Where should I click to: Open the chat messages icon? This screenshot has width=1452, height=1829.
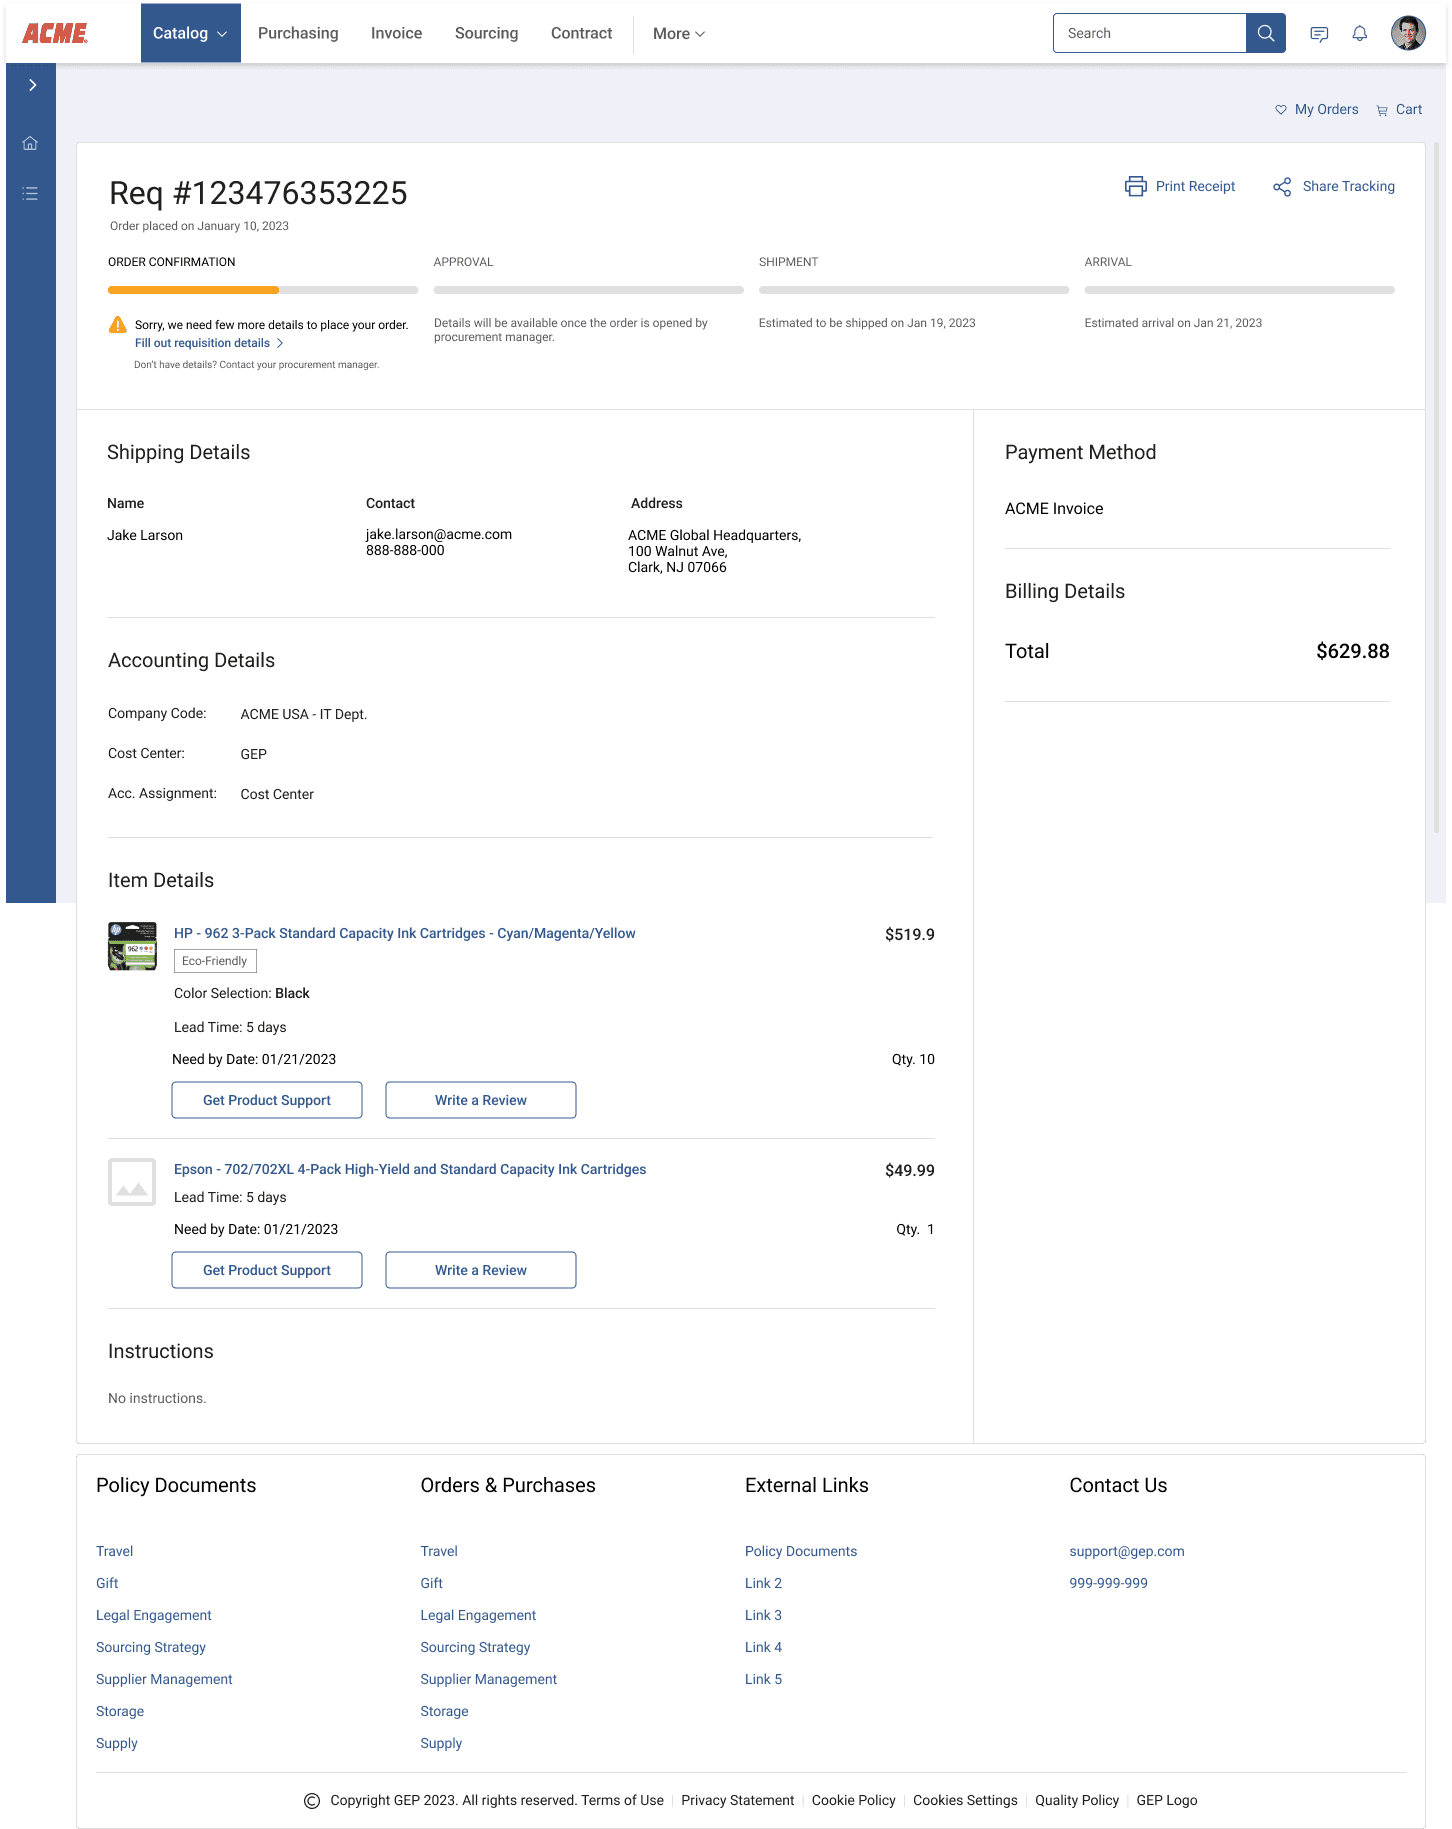pos(1319,34)
